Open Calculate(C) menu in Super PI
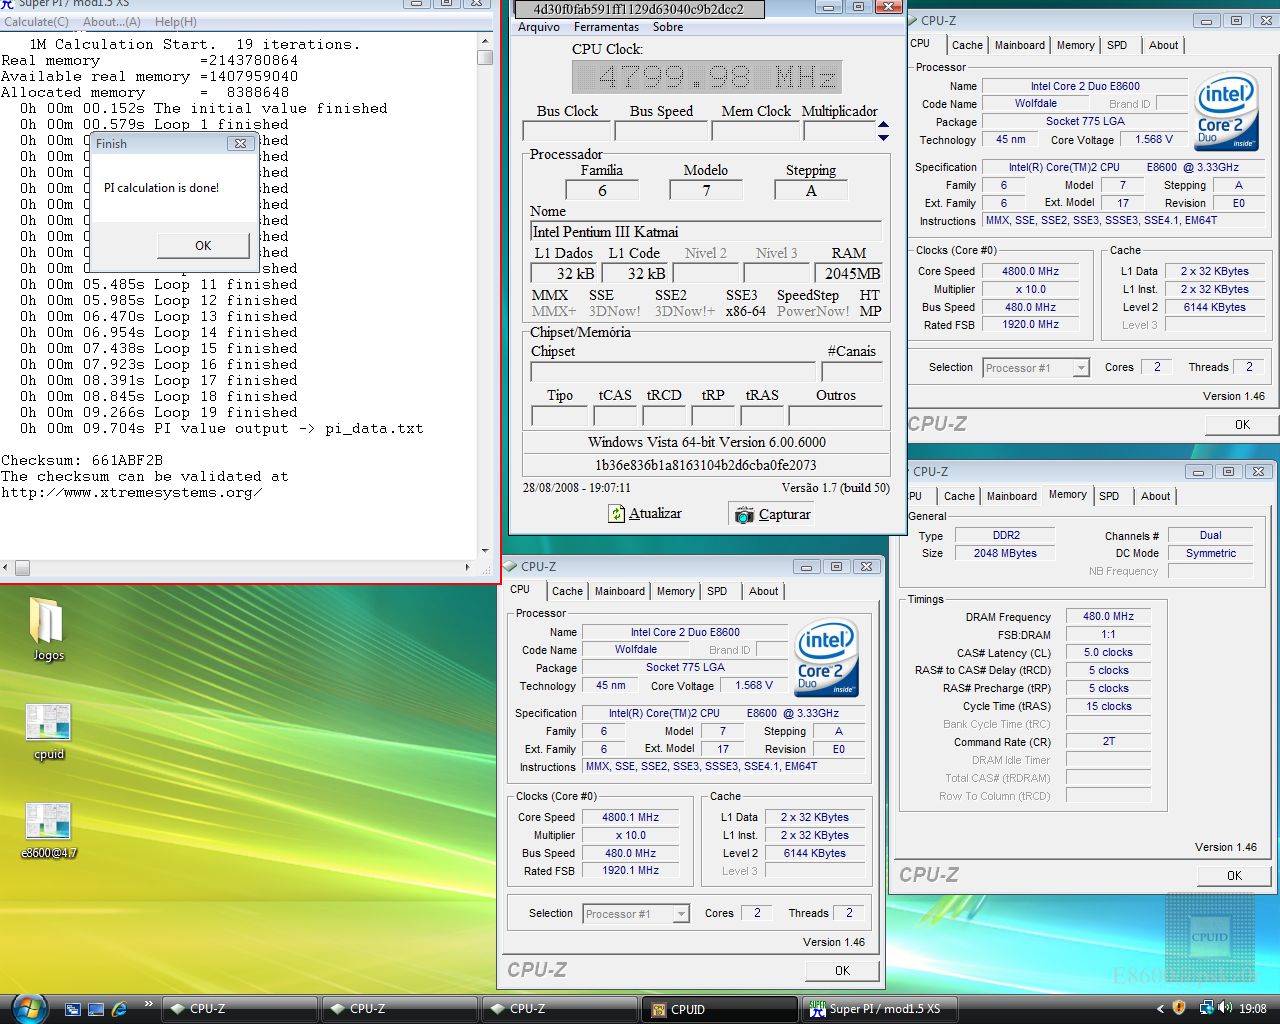 pyautogui.click(x=37, y=21)
